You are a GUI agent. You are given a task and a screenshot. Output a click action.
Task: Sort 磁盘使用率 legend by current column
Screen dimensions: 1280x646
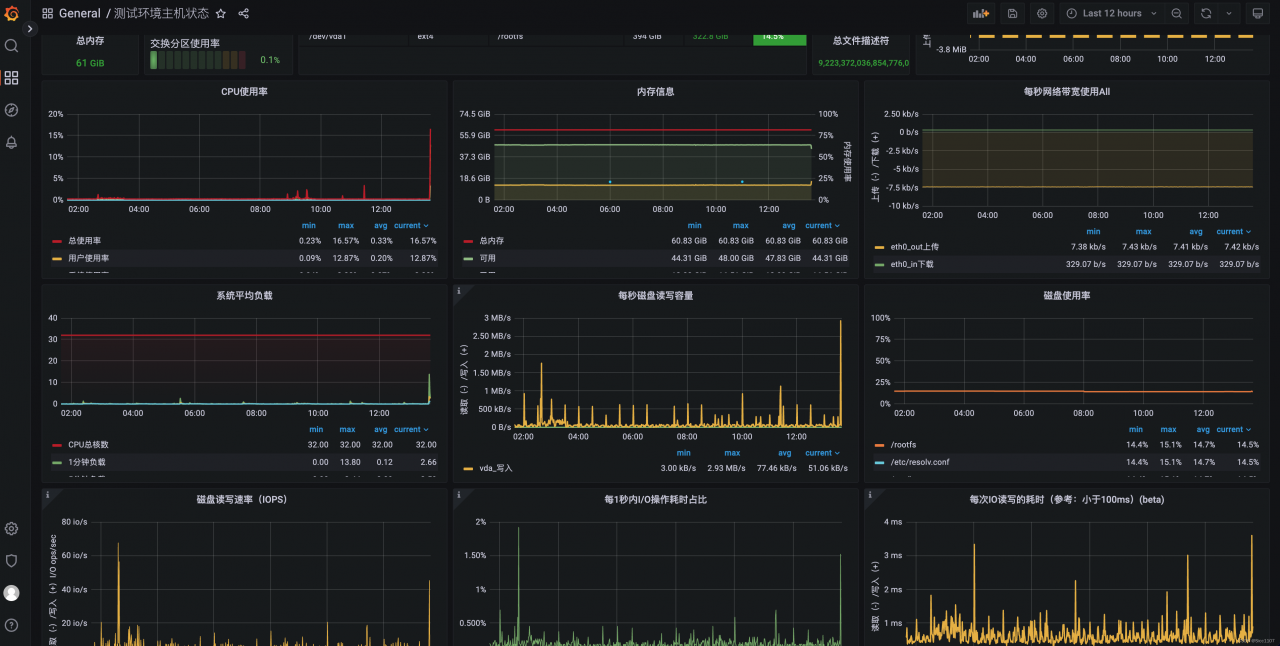pos(1234,429)
